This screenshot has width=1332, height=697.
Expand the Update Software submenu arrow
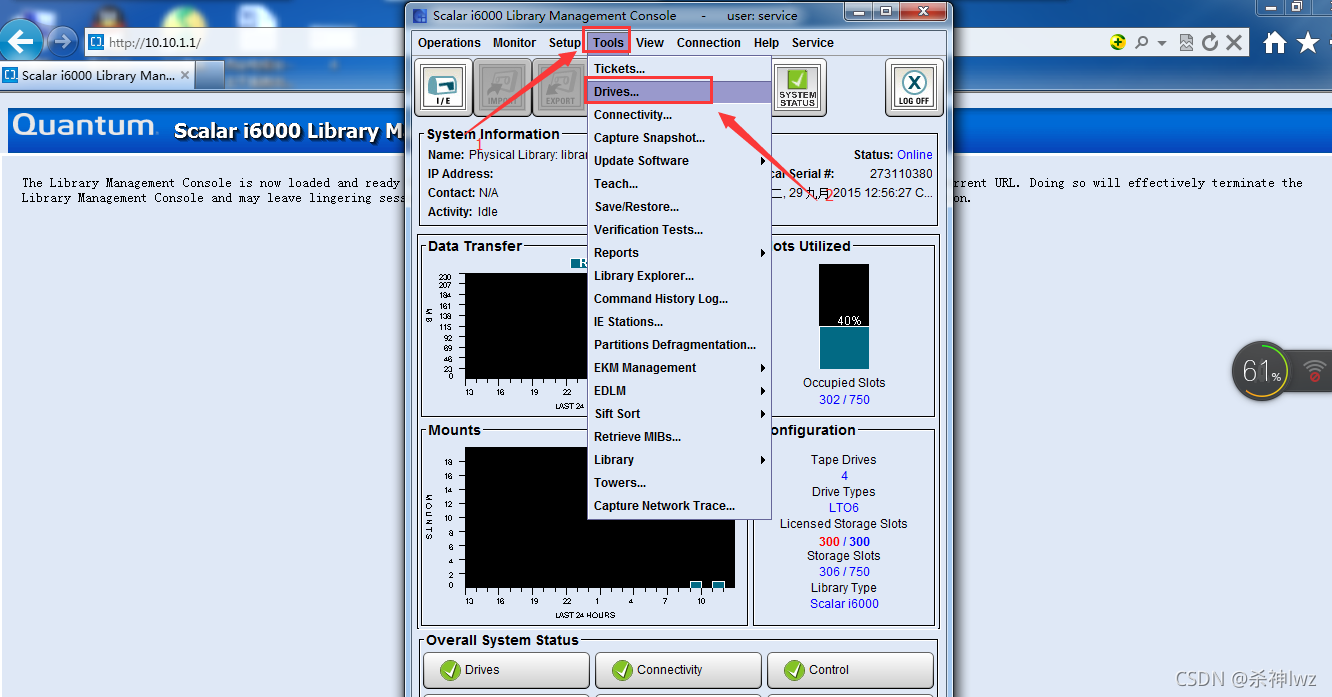point(763,161)
